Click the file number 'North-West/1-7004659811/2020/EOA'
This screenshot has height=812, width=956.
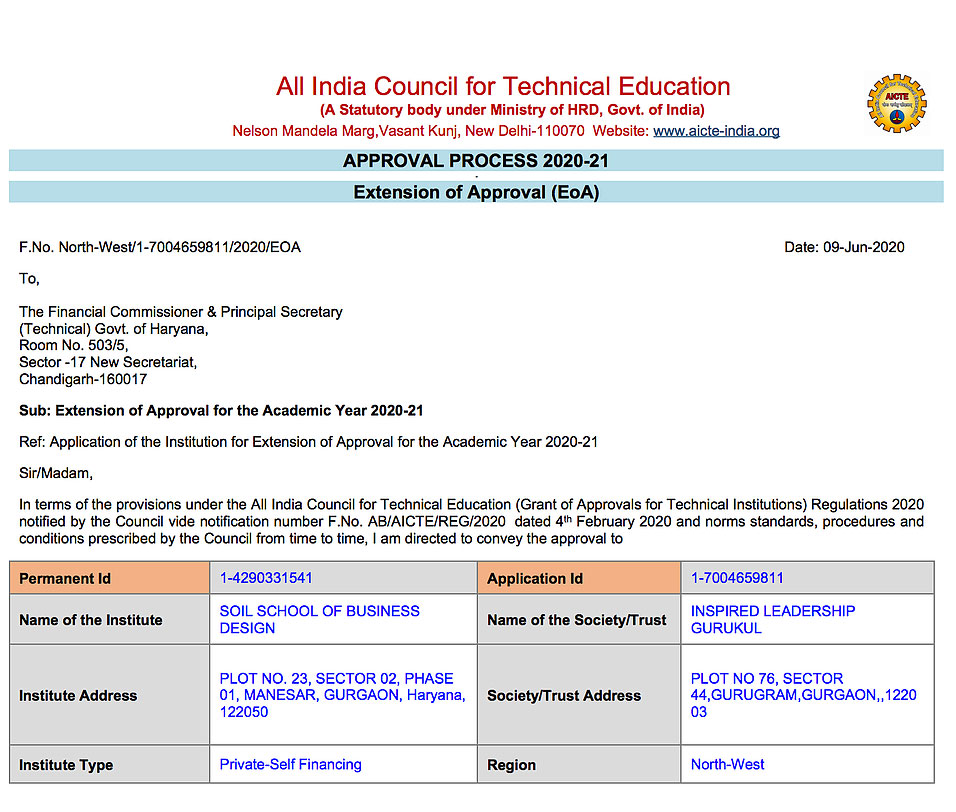coord(179,248)
